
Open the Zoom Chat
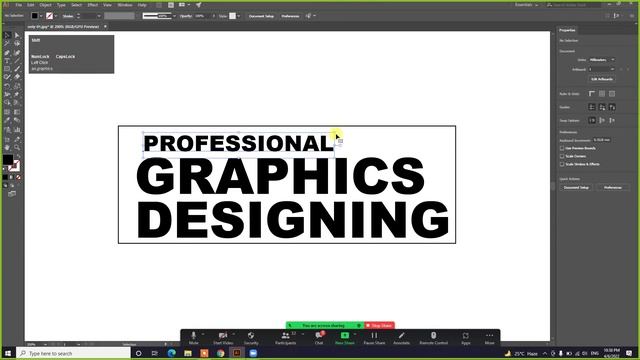[319, 338]
